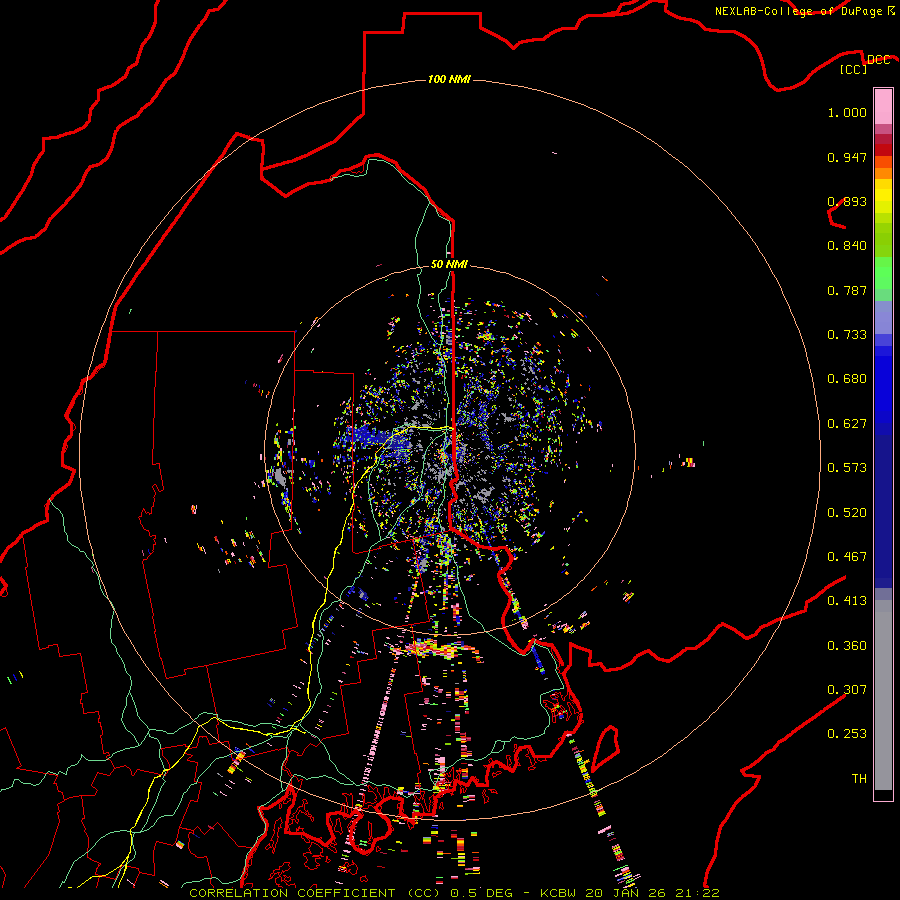
Task: Click the 0.413 legend value
Action: pos(847,601)
